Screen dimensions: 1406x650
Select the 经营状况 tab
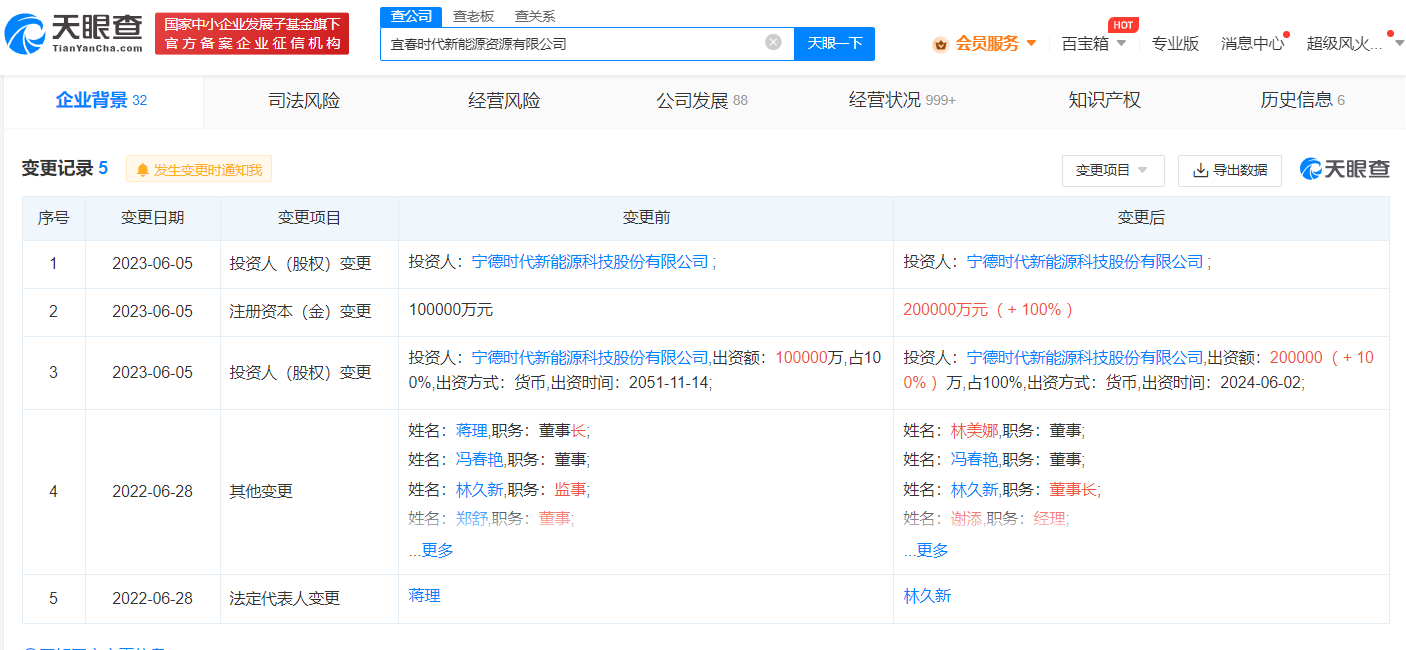pyautogui.click(x=902, y=100)
